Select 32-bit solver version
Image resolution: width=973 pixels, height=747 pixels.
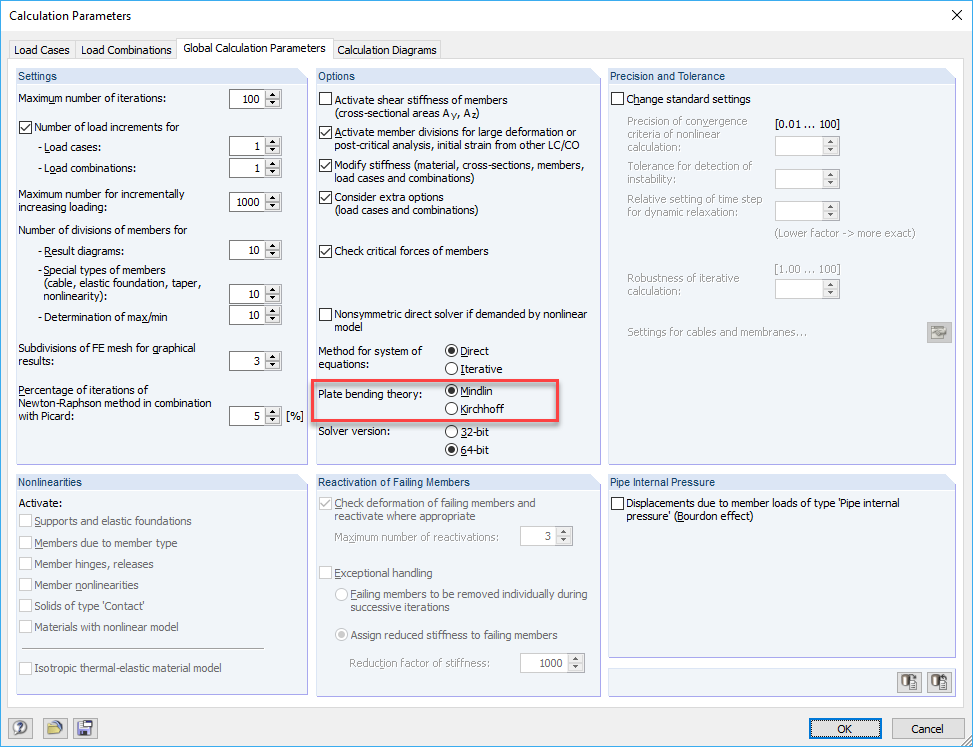pos(452,432)
